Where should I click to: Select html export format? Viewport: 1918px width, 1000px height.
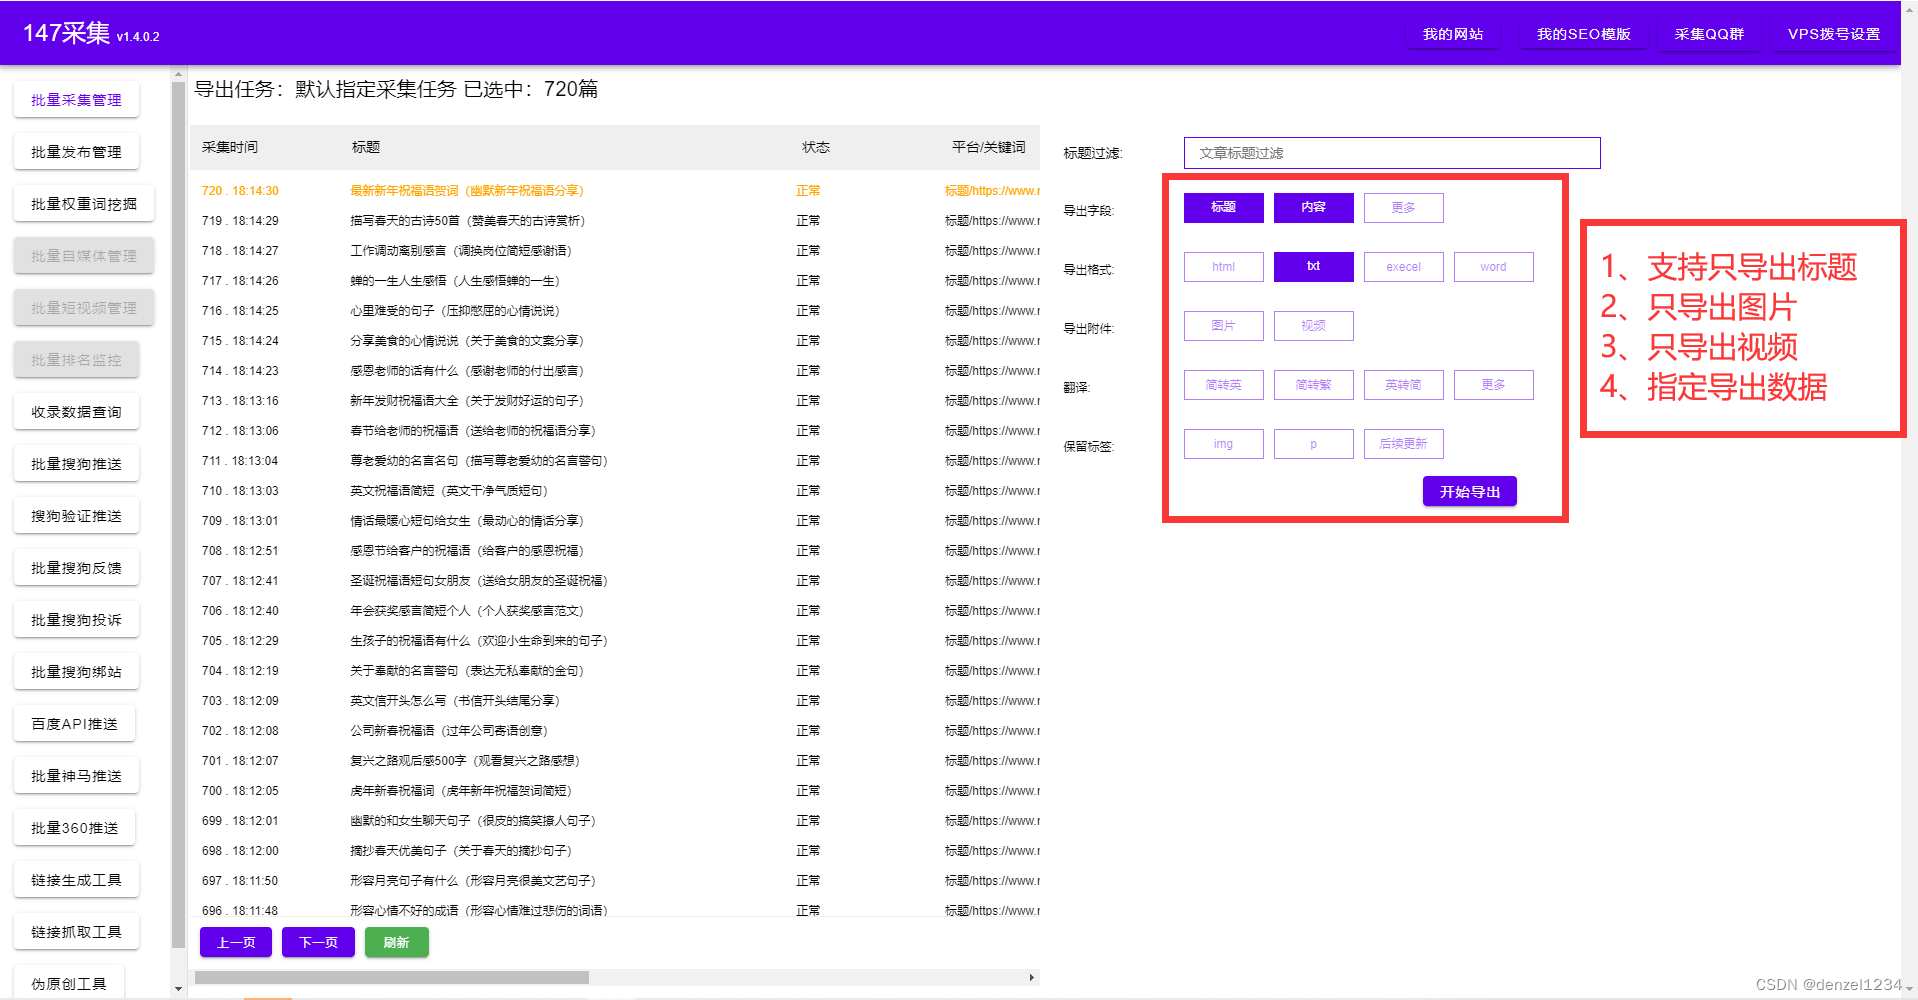tap(1224, 267)
